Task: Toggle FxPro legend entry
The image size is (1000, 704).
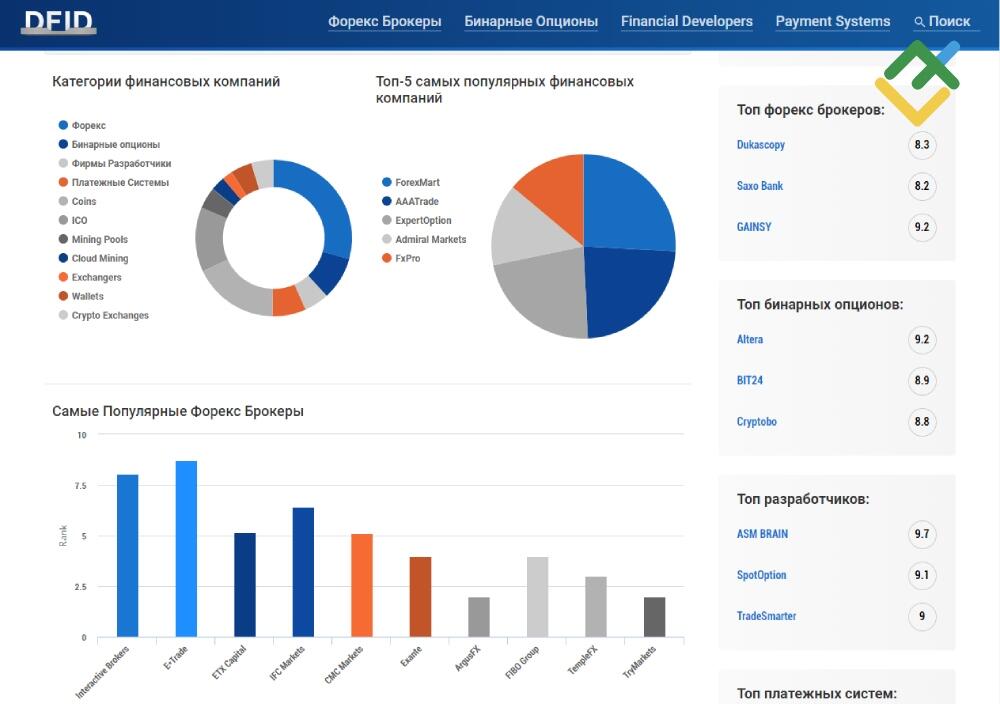Action: pos(401,258)
